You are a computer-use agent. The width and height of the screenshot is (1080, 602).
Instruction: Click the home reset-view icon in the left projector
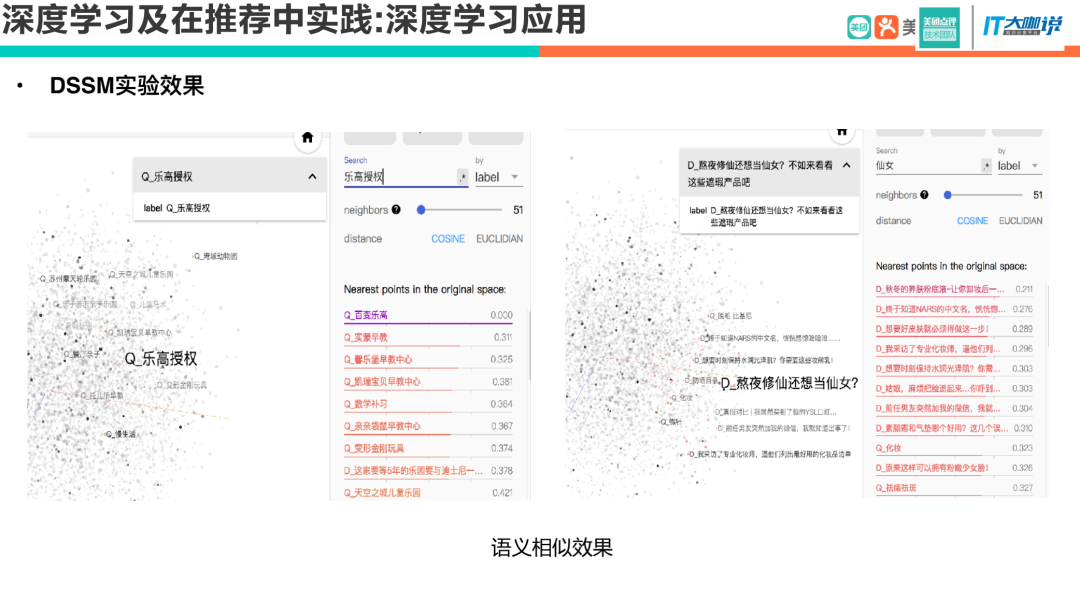pos(307,138)
